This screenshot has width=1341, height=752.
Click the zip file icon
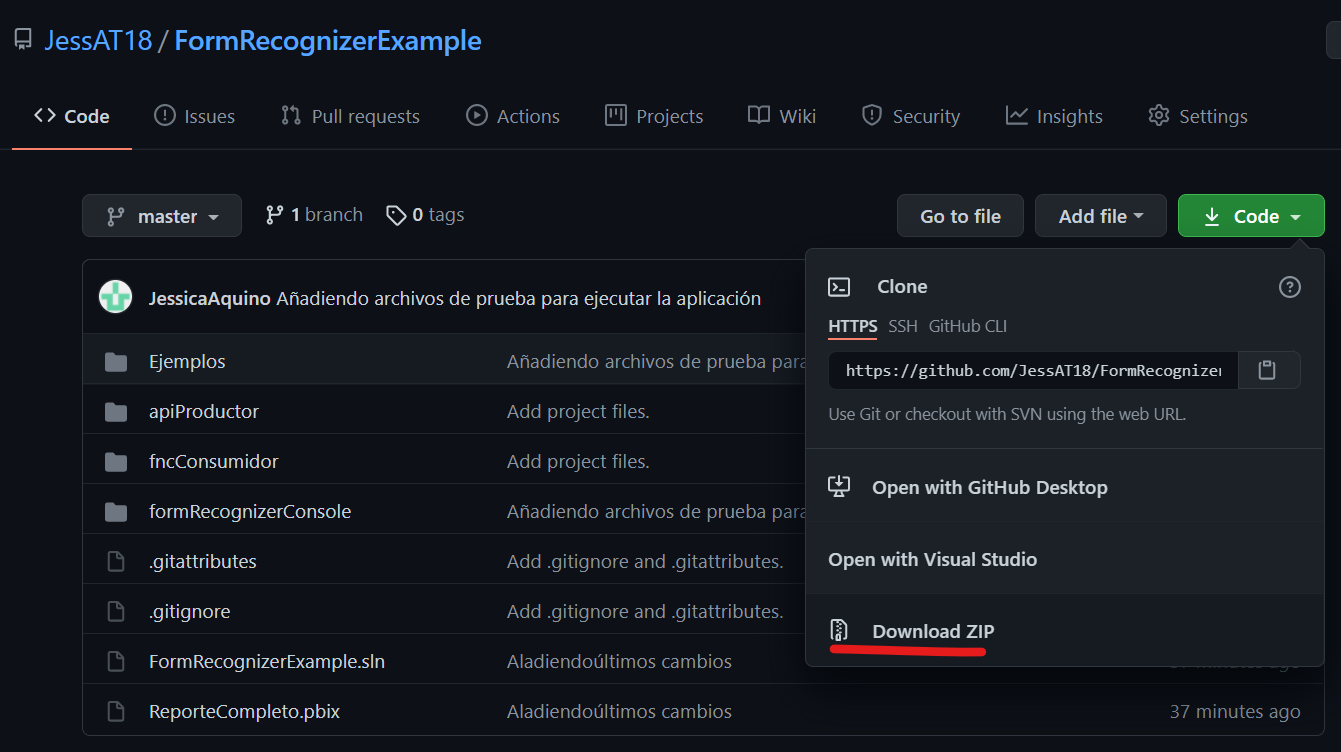[839, 631]
